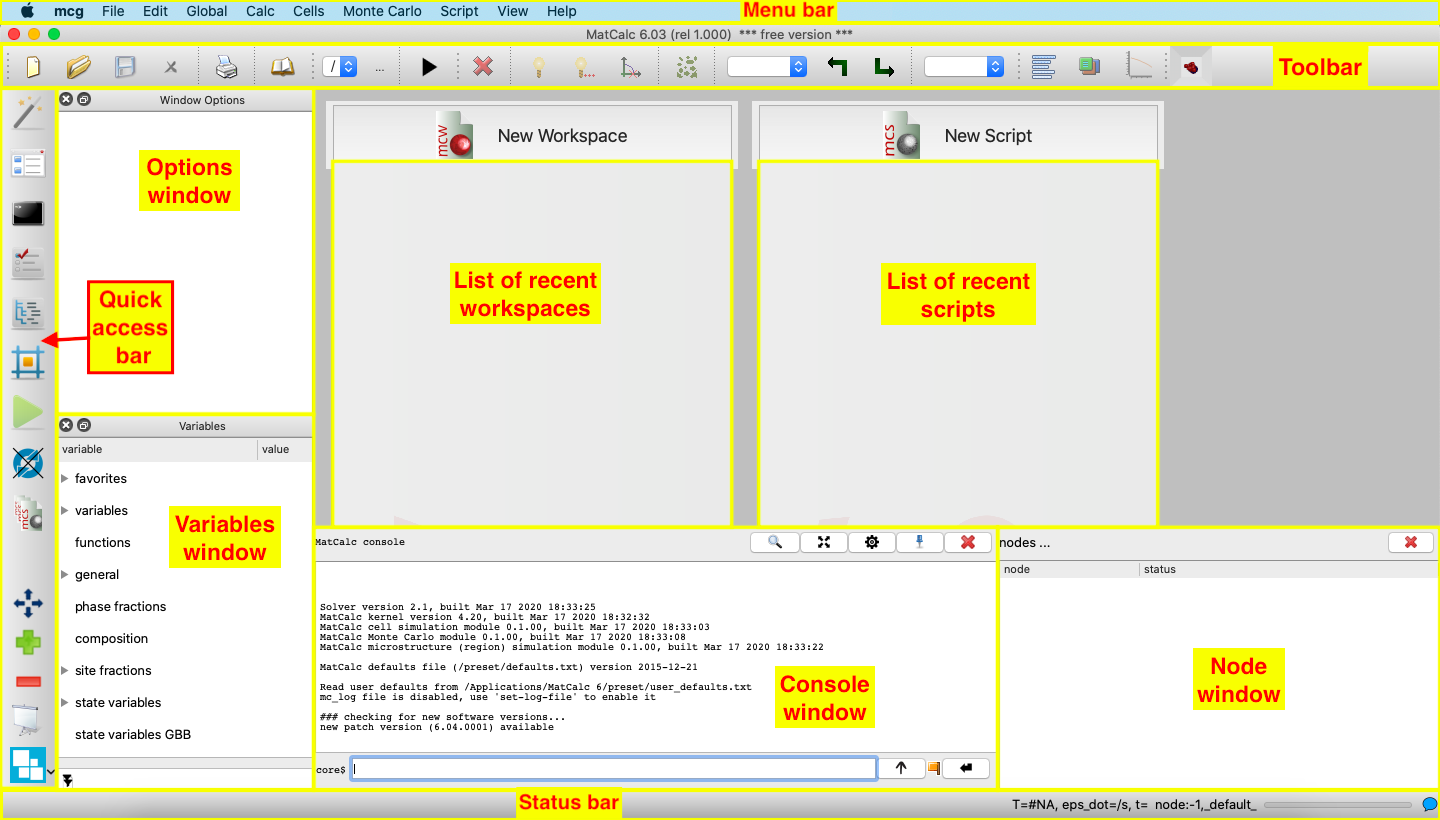This screenshot has height=820, width=1440.
Task: Expand the site fractions group
Action: tap(65, 671)
